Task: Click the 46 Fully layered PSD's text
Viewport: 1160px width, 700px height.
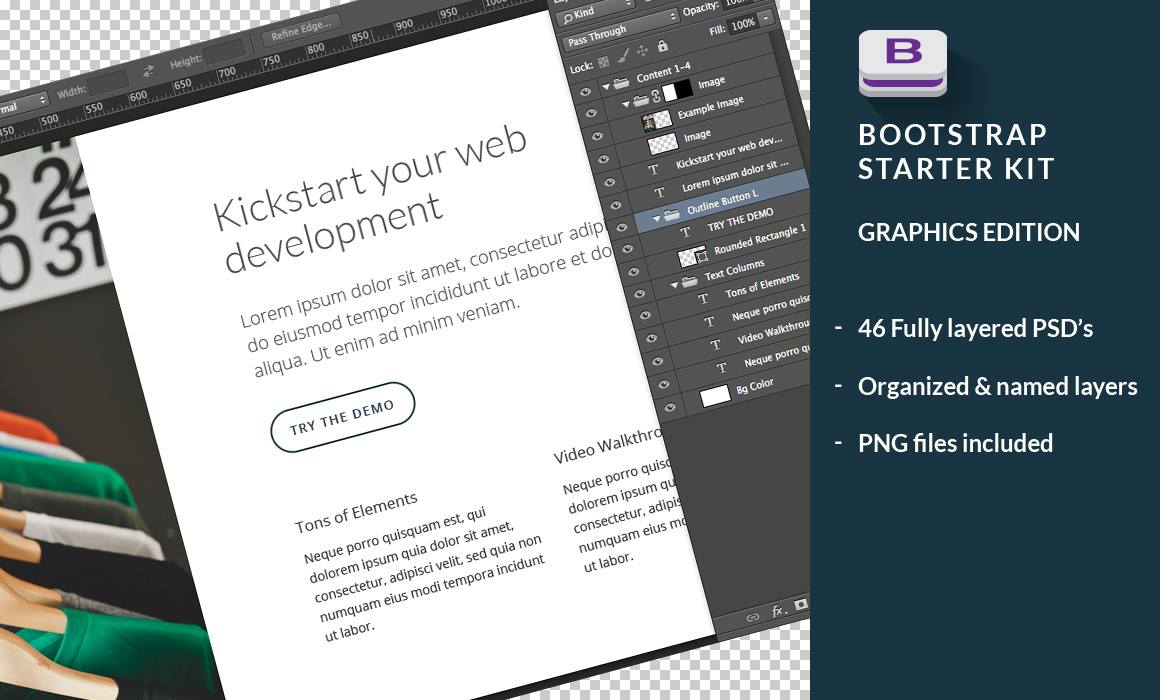Action: pos(976,329)
